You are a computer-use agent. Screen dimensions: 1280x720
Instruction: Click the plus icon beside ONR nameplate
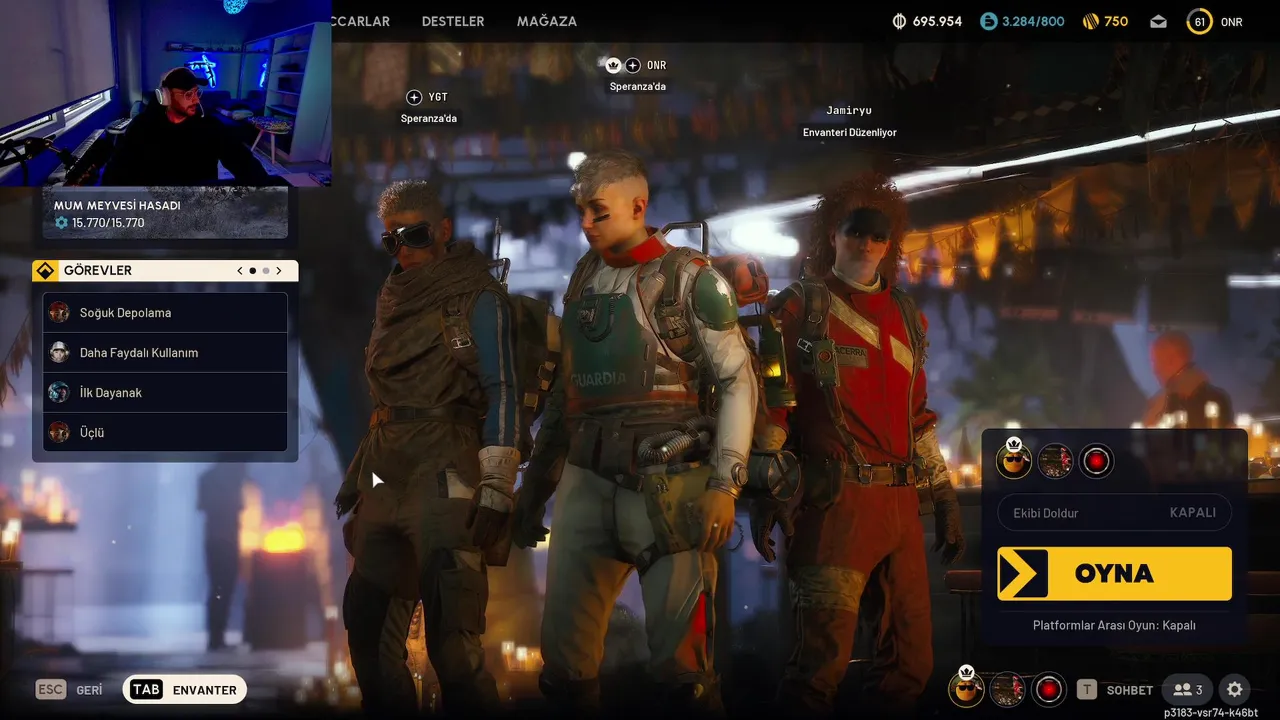633,65
